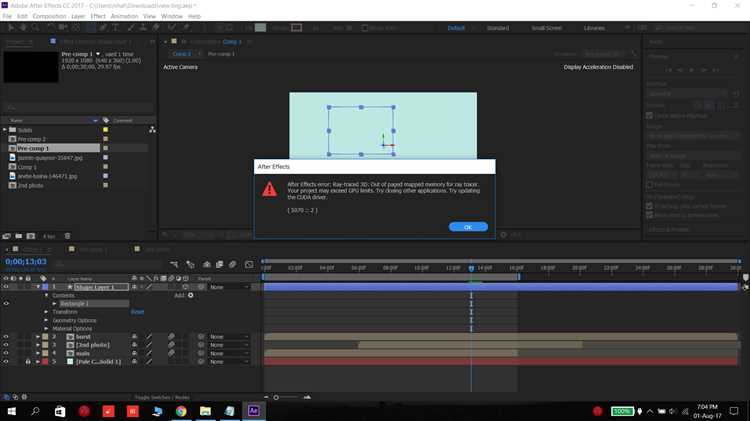Open parent dropdown for Pale solid layer
Image resolution: width=750 pixels, height=421 pixels.
(230, 362)
